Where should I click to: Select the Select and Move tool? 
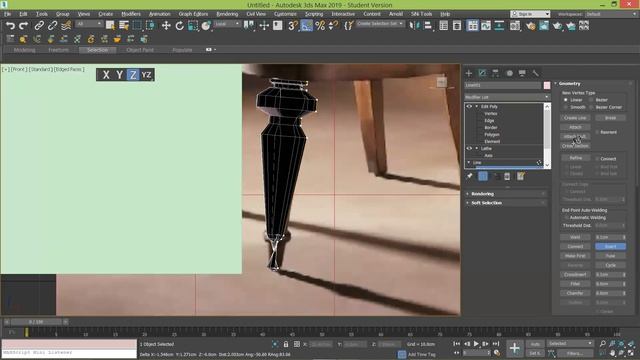(166, 26)
